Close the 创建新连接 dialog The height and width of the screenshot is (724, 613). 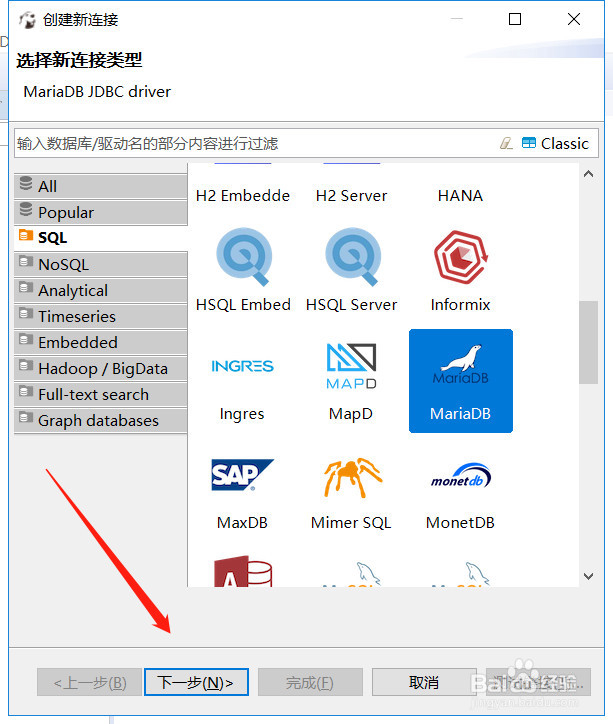coord(574,19)
